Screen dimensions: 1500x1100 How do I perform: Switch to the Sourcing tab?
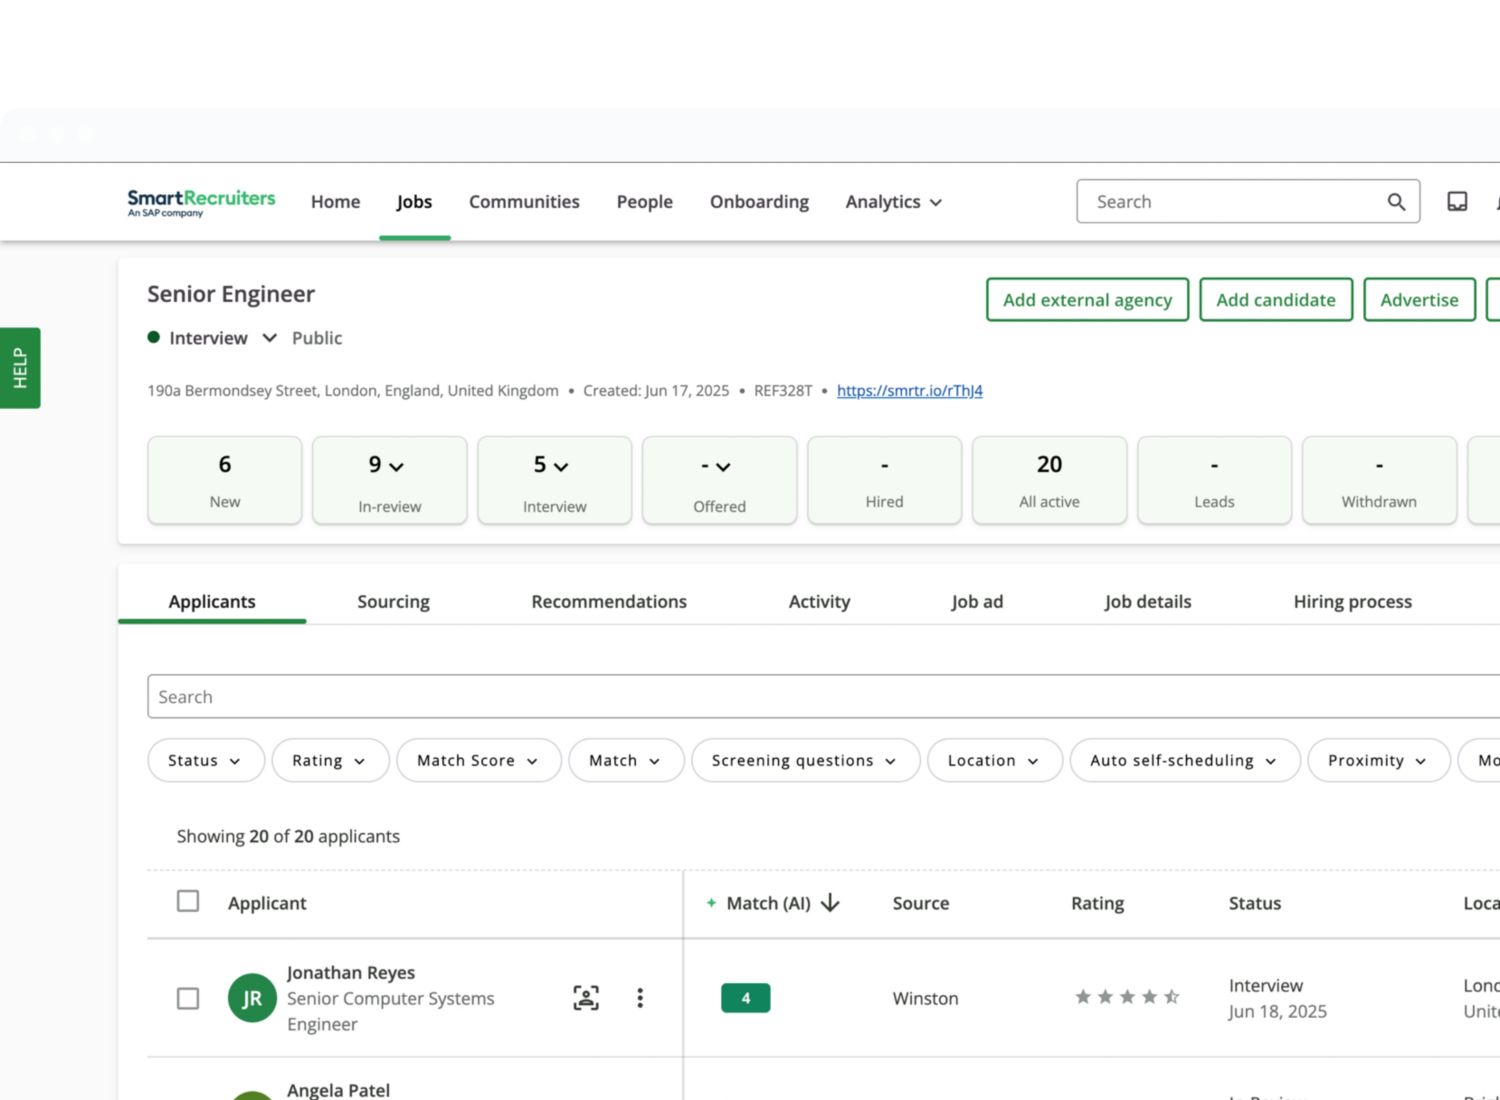393,602
